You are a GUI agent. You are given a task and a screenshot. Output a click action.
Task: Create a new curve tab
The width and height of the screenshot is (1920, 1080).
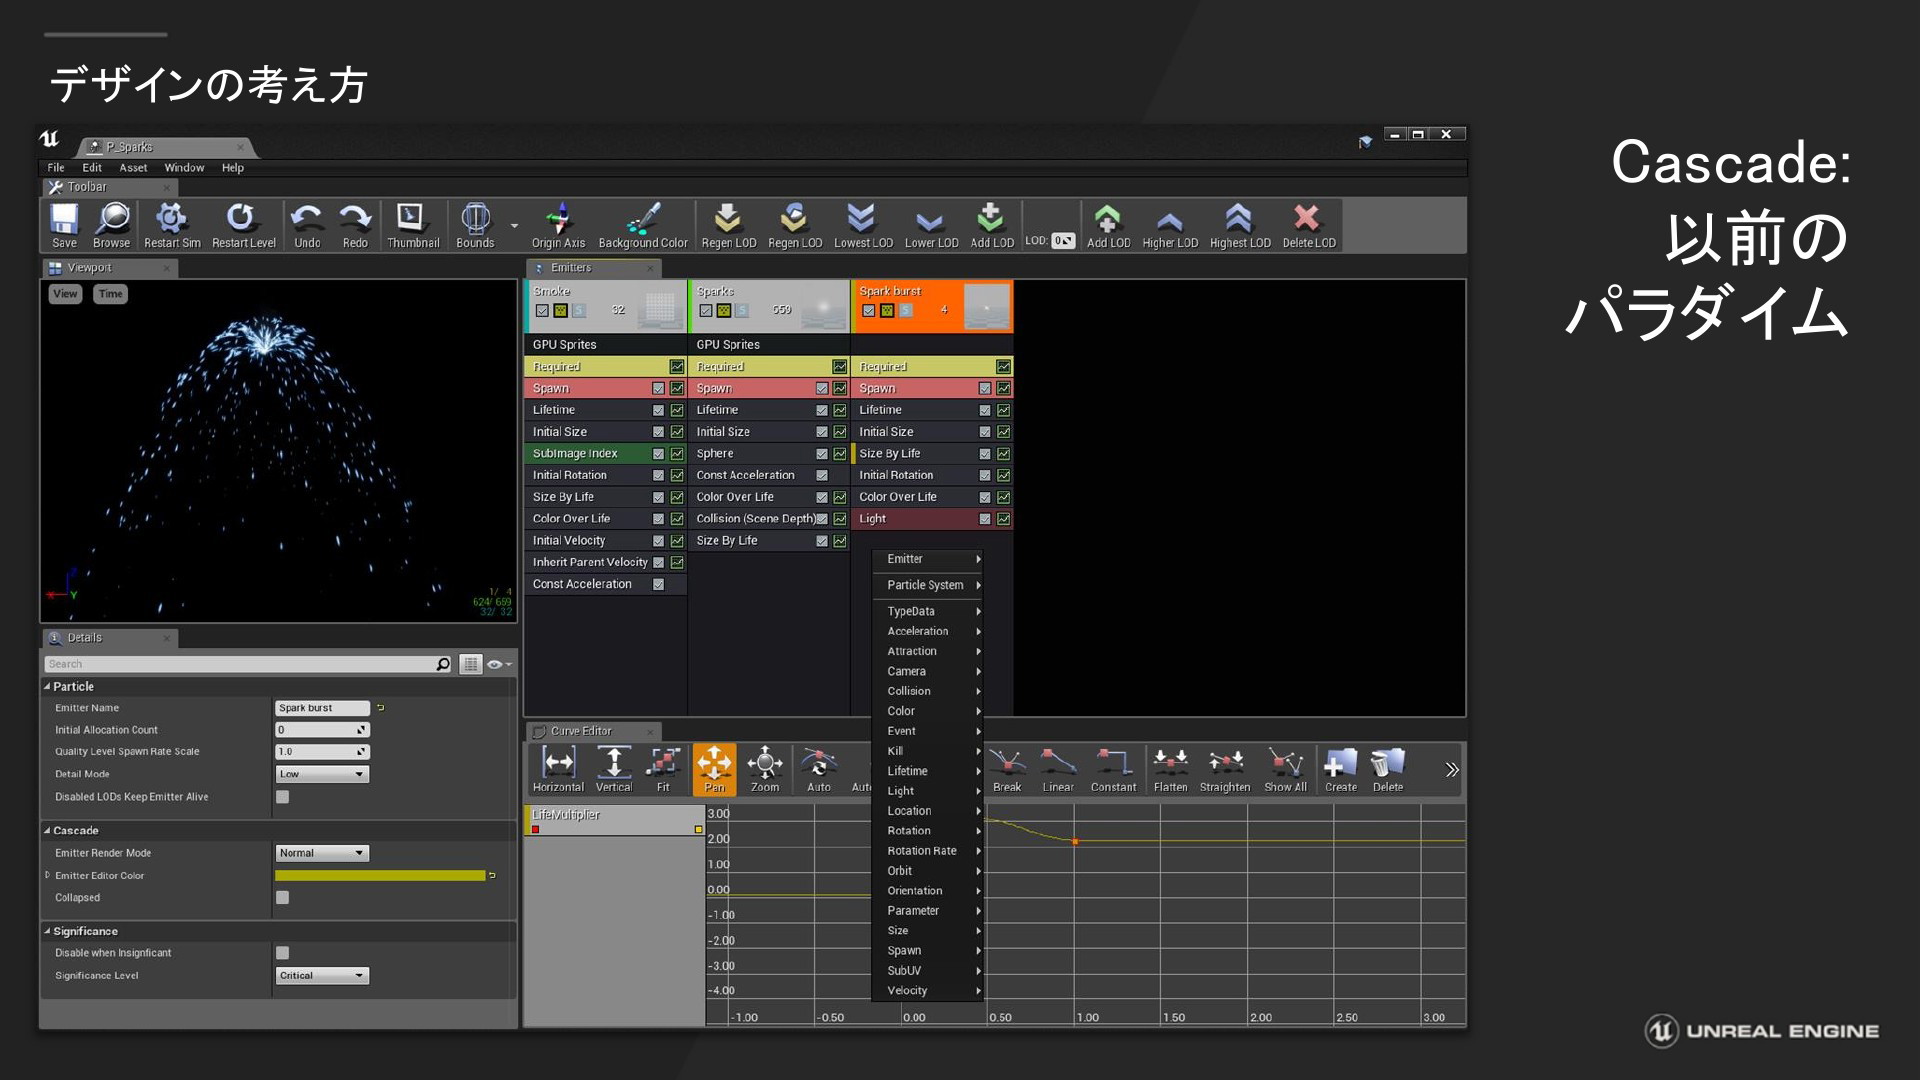click(1341, 769)
